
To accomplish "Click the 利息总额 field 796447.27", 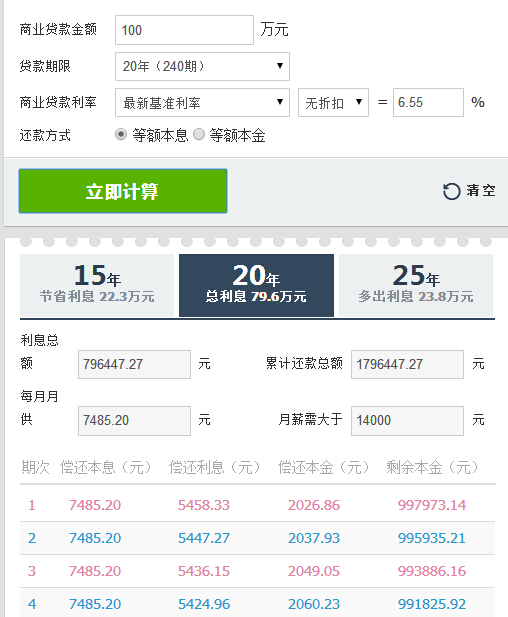I will pos(134,364).
